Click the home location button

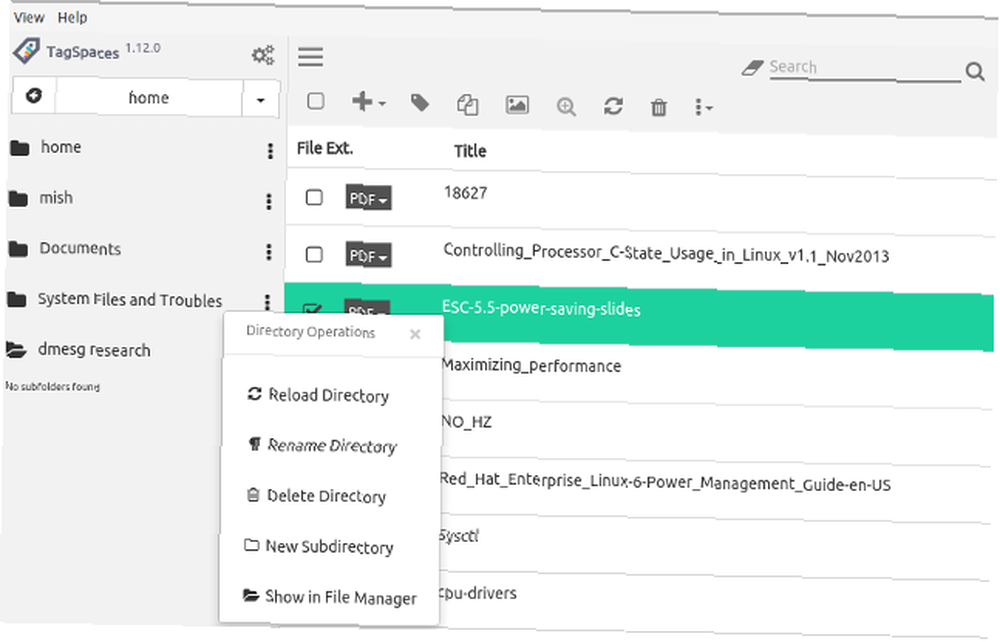(149, 98)
